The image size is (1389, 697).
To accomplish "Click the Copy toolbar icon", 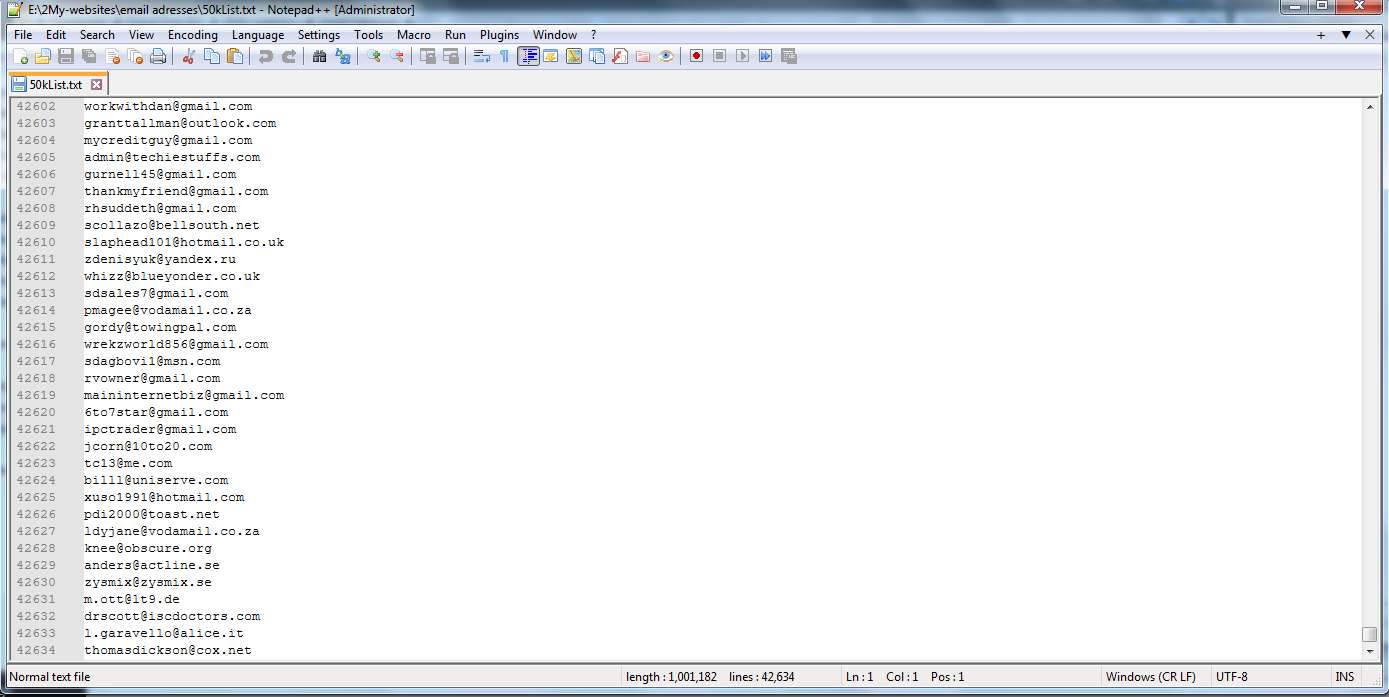I will 212,56.
